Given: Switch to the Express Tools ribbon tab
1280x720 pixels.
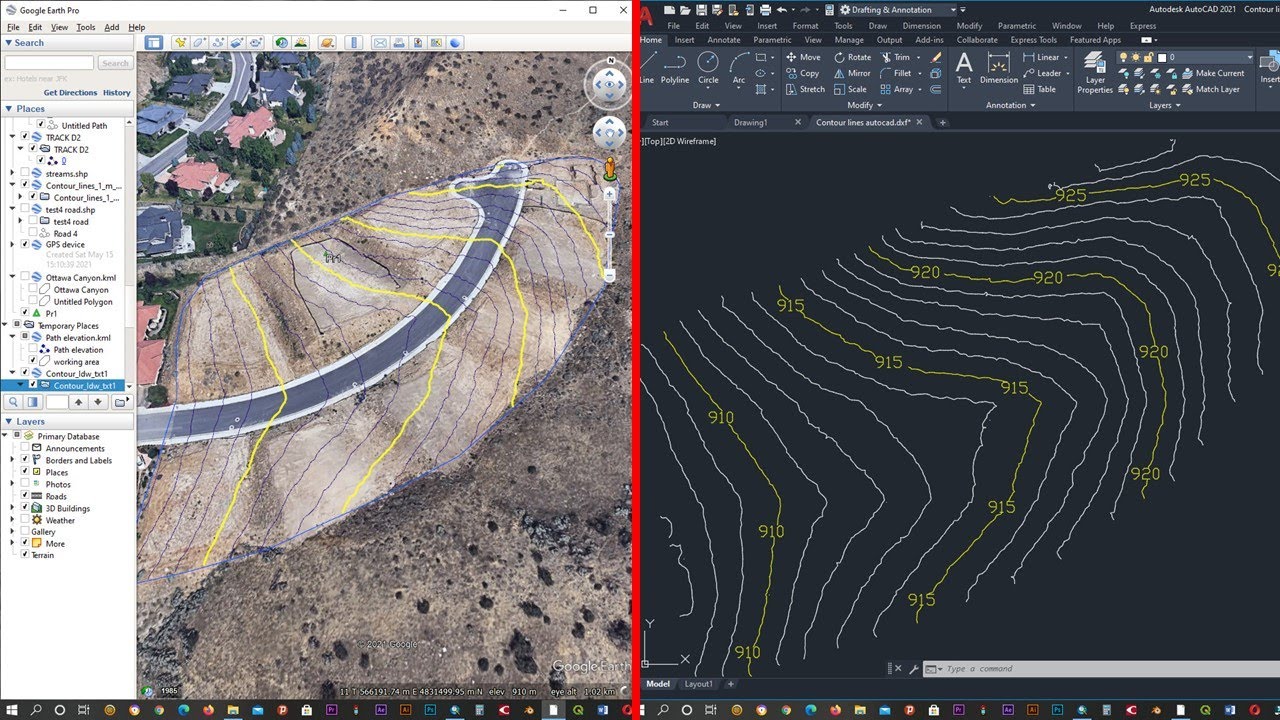Looking at the screenshot, I should (1033, 40).
